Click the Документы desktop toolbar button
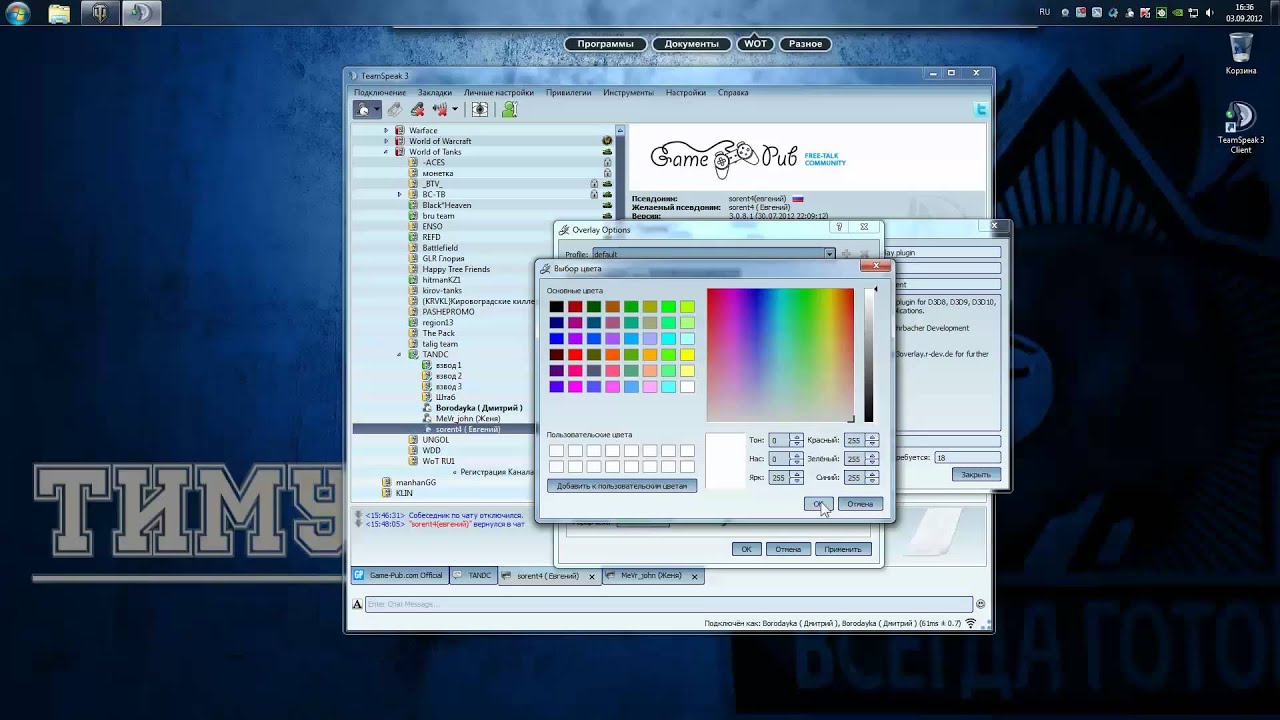 692,44
